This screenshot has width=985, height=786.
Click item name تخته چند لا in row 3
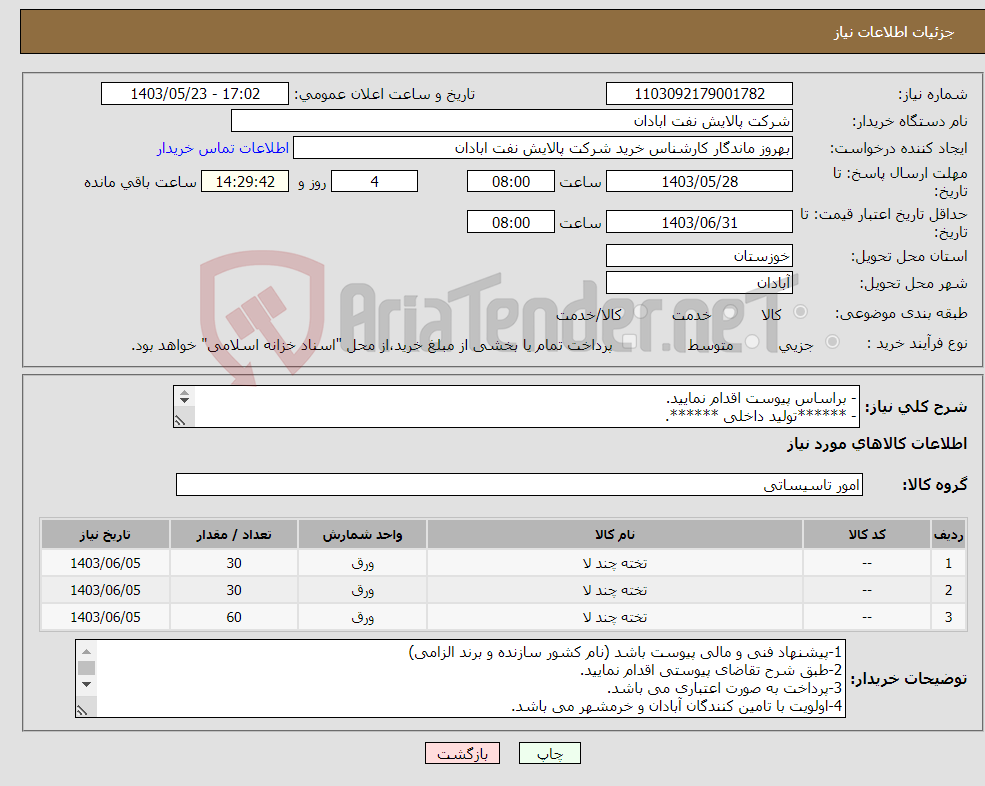tap(614, 618)
